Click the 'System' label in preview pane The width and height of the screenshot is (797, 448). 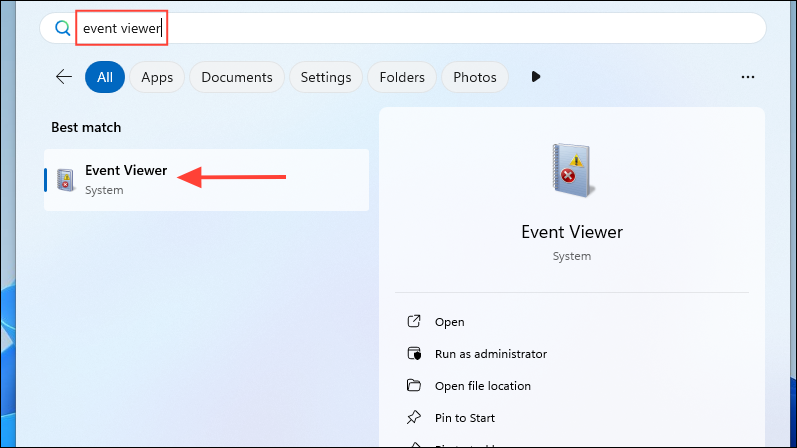click(x=572, y=256)
